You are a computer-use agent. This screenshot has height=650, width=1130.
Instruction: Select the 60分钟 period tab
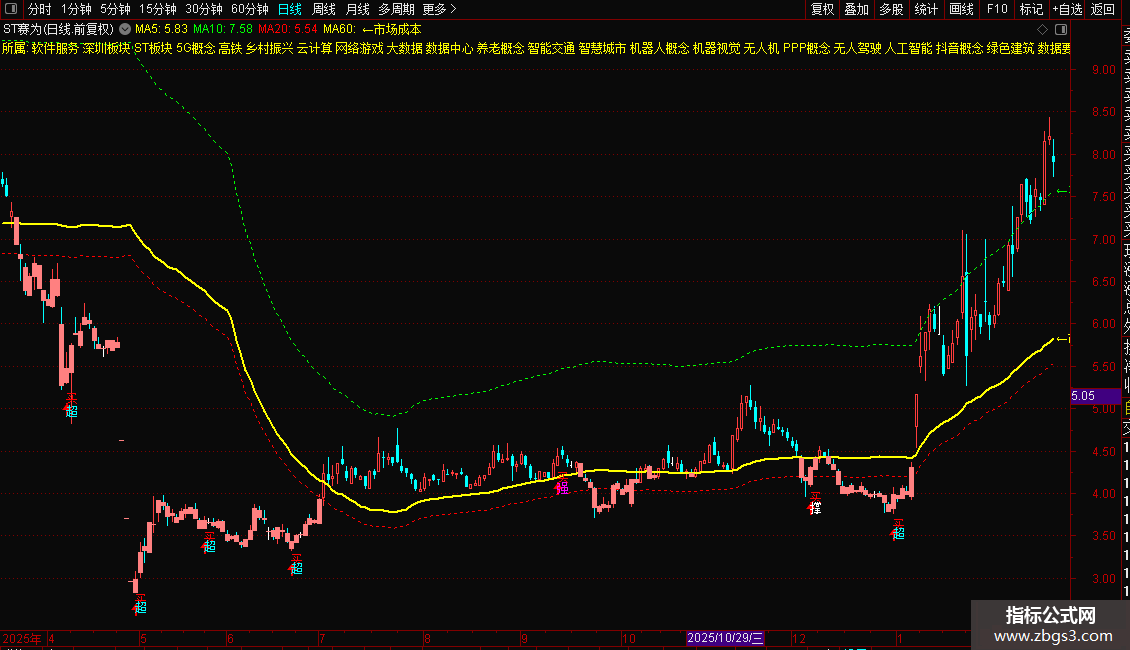[249, 9]
